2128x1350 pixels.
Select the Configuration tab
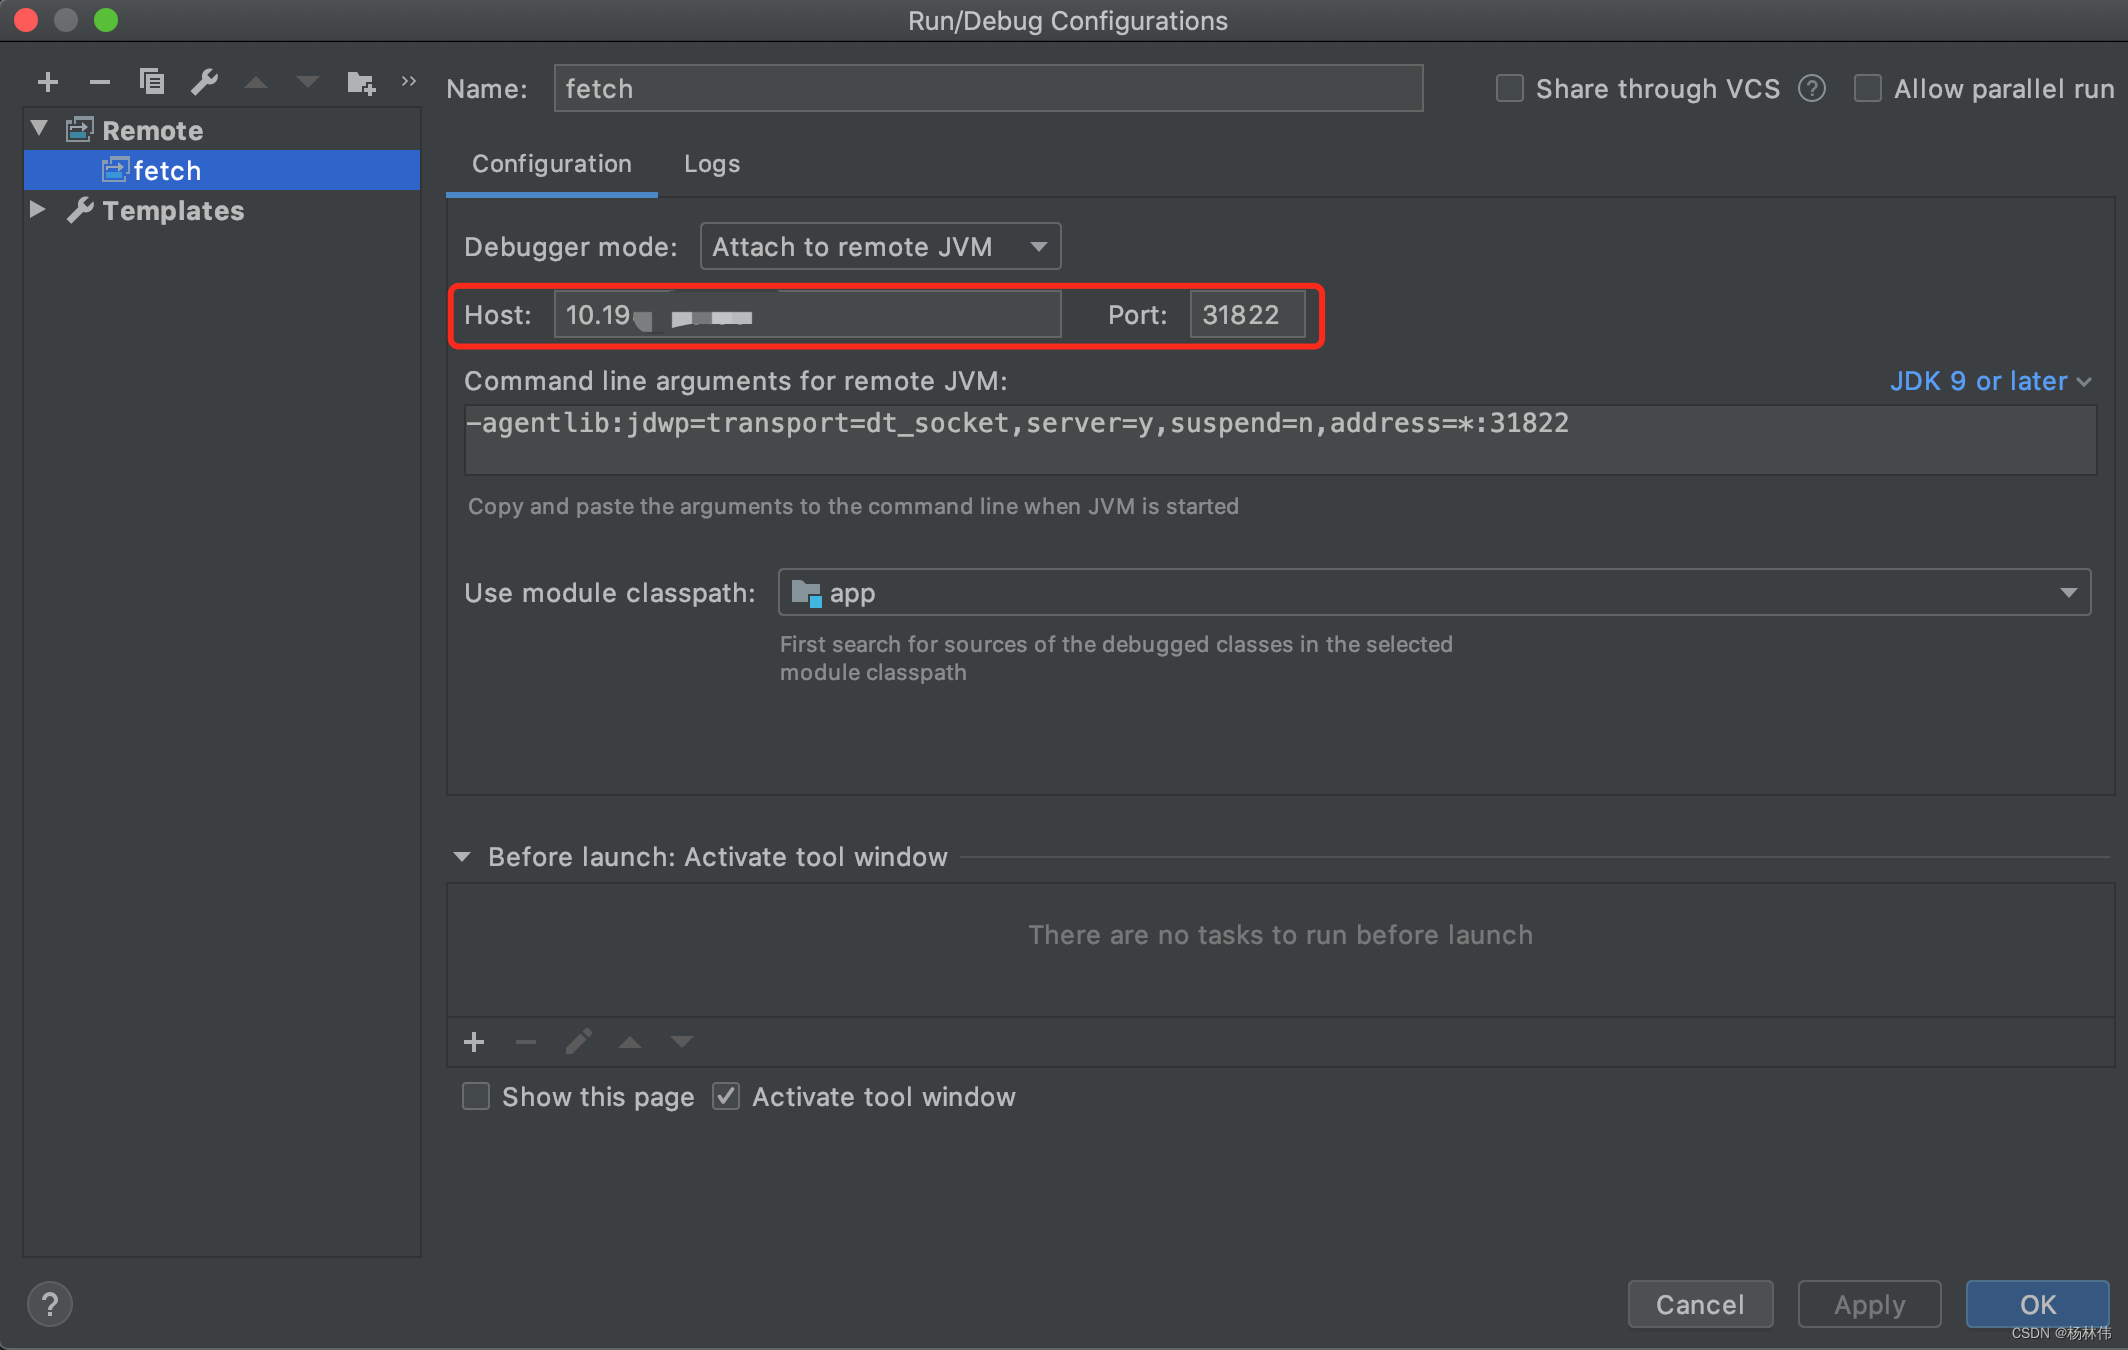551,164
